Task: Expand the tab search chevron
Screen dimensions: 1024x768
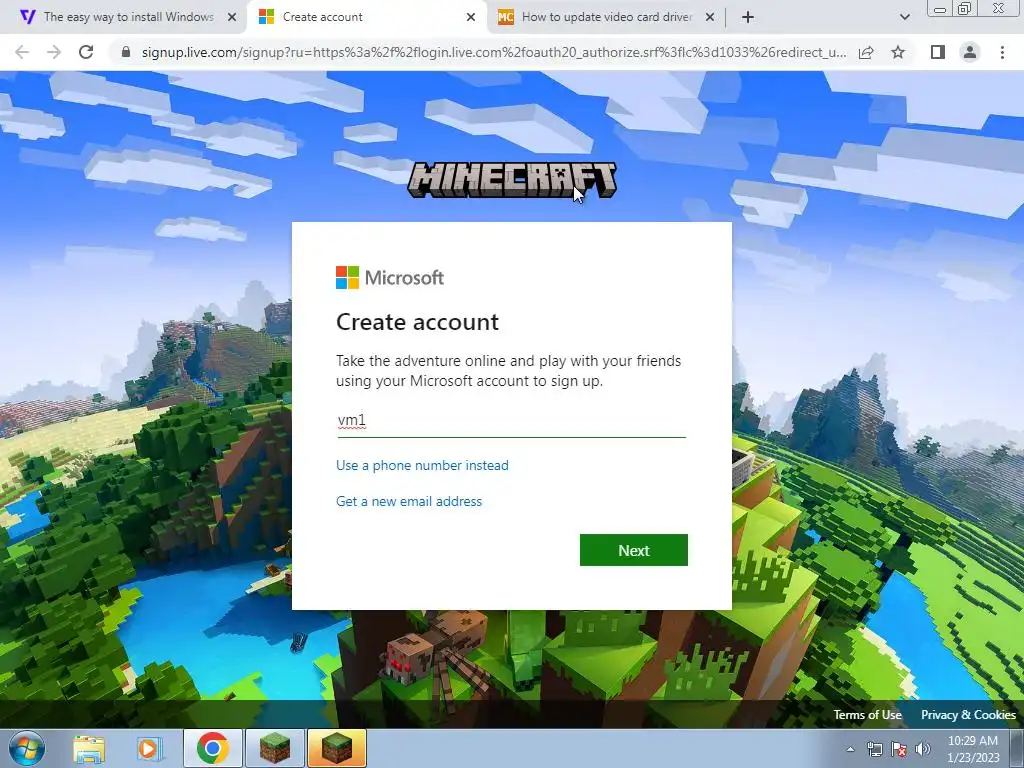Action: 904,17
